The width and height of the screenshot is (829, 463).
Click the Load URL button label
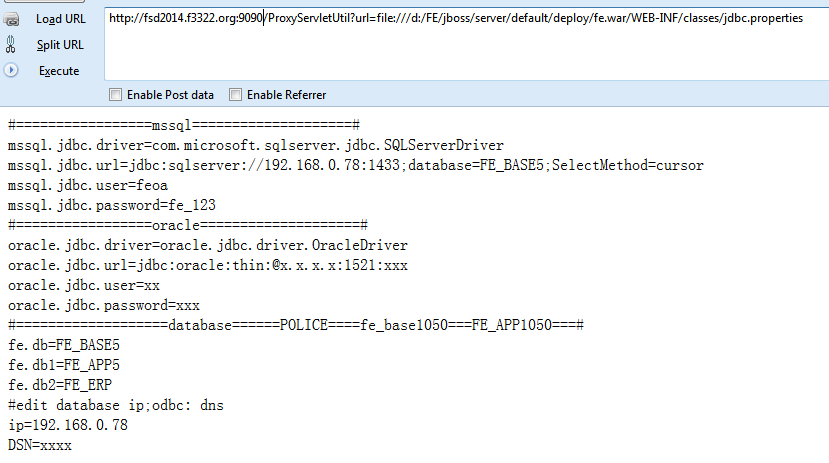[x=61, y=19]
